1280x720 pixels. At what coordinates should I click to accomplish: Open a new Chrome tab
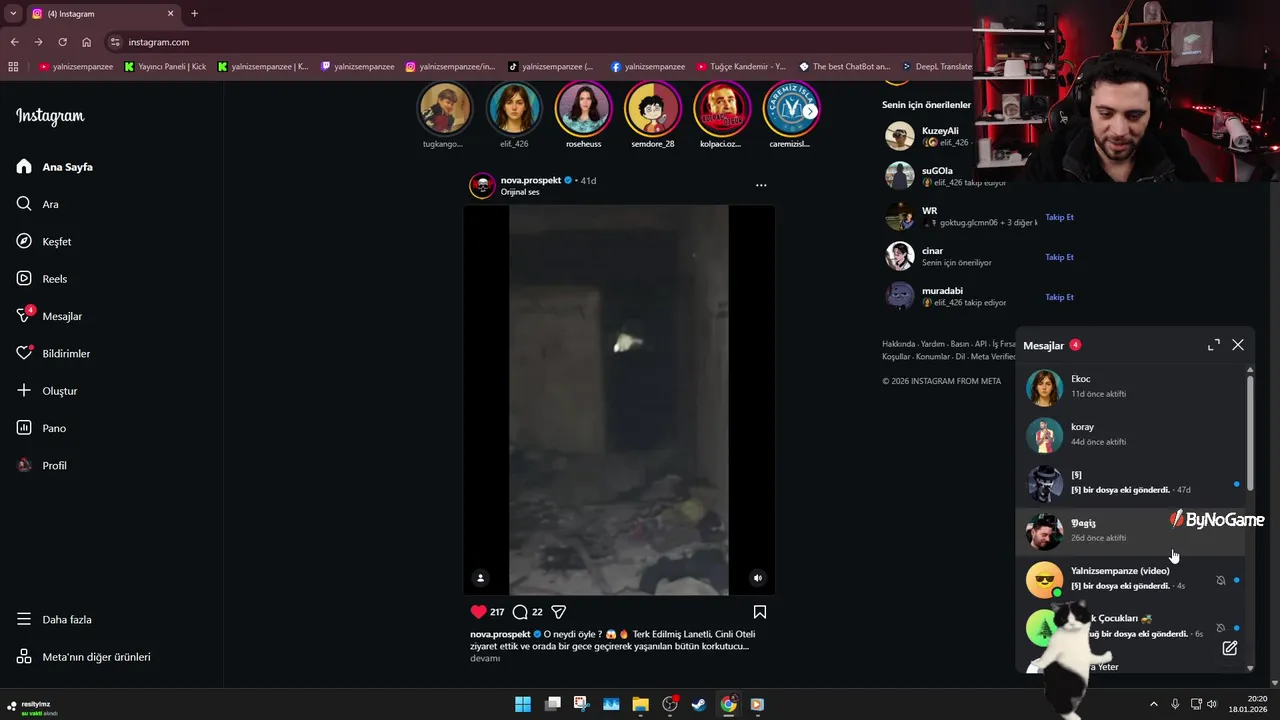[x=194, y=14]
